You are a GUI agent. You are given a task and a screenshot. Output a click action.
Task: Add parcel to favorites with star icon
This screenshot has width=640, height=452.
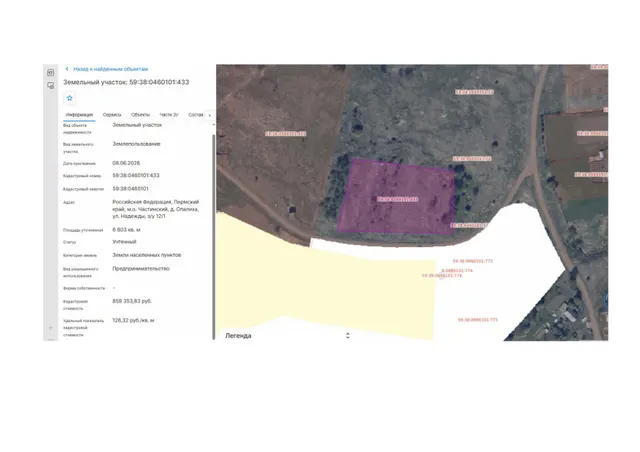(x=69, y=98)
